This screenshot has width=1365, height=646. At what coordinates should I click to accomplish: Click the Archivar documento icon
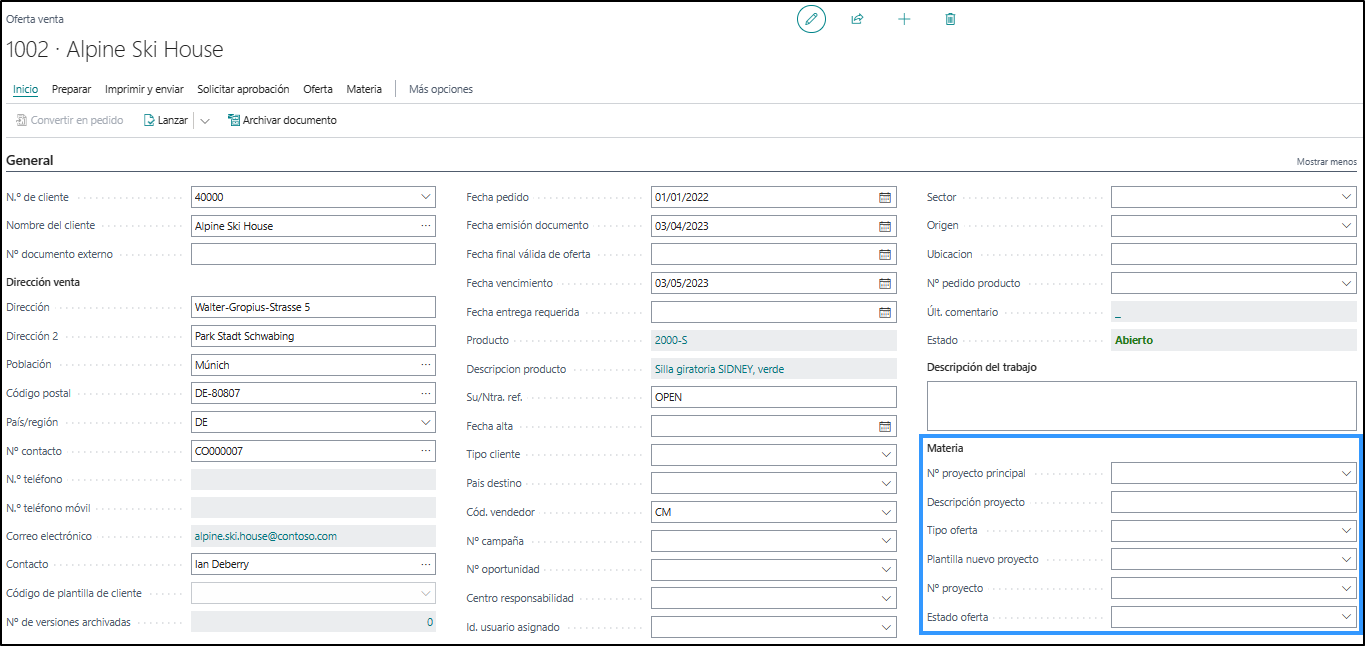[234, 120]
